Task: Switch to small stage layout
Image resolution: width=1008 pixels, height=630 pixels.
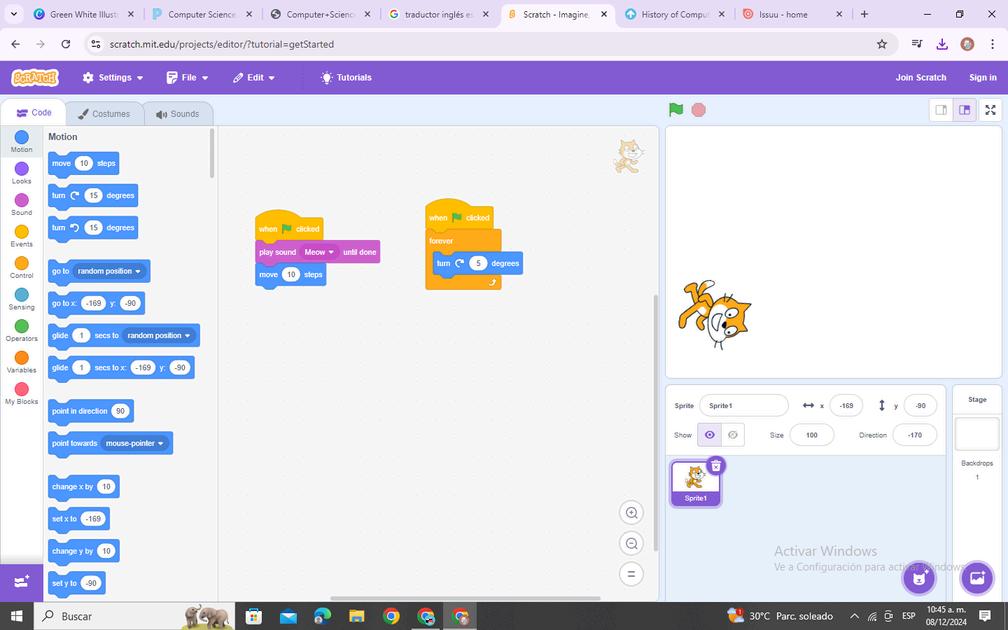Action: pos(941,110)
